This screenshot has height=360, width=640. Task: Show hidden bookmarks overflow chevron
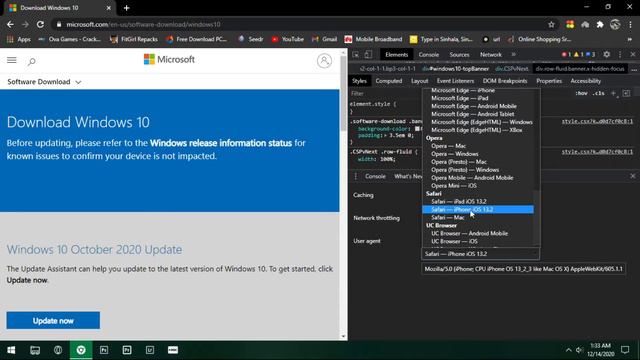tap(629, 39)
